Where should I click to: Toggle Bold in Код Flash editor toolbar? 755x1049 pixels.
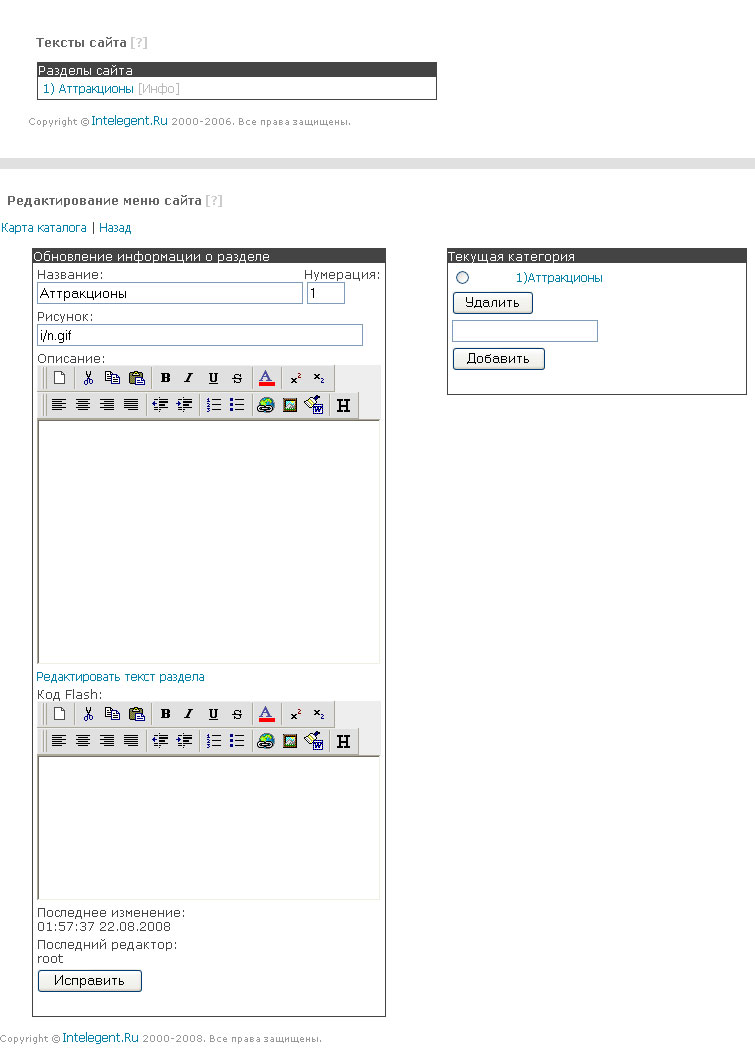165,714
